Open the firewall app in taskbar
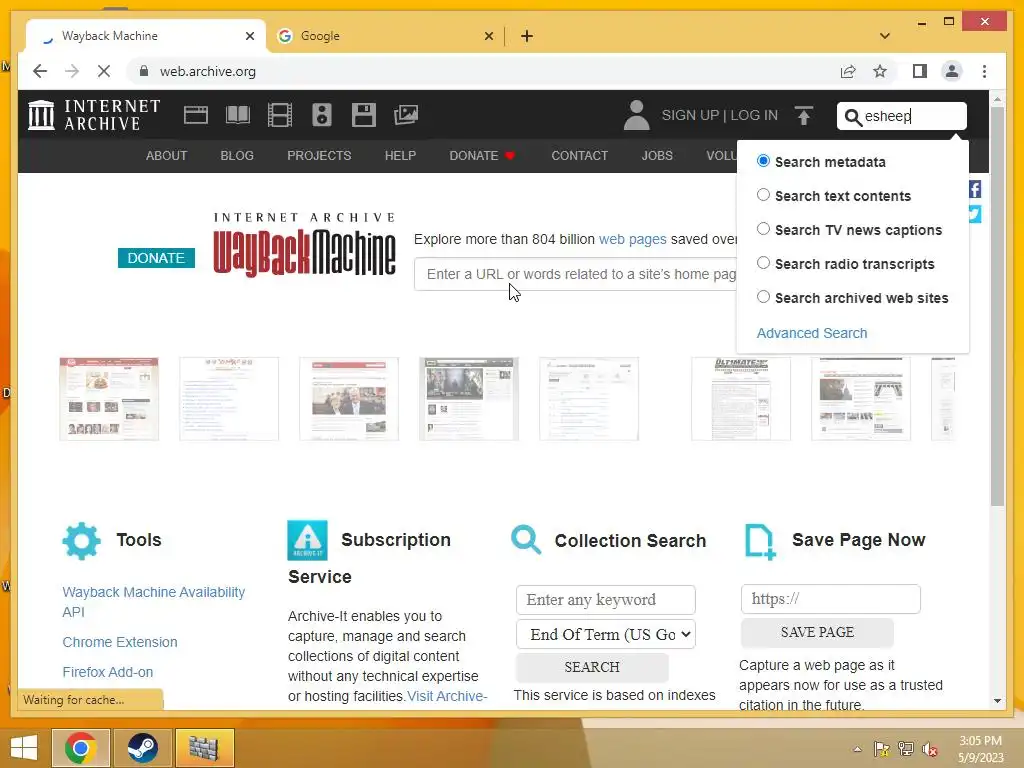 click(x=204, y=747)
